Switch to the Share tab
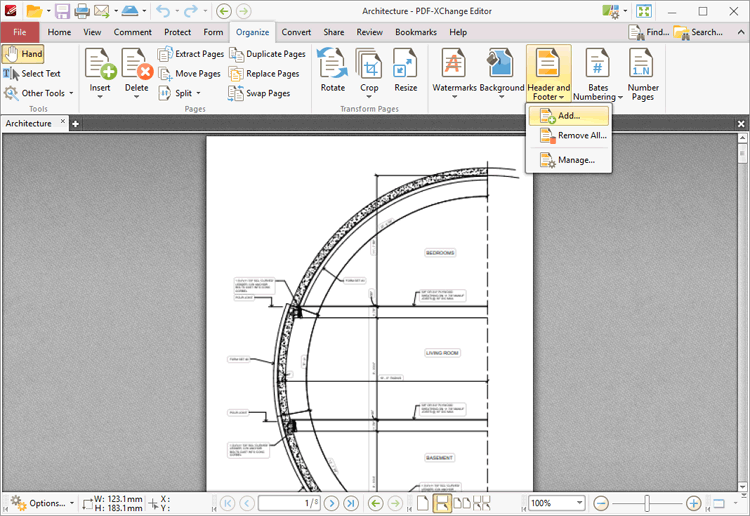The height and width of the screenshot is (516, 750). [333, 32]
